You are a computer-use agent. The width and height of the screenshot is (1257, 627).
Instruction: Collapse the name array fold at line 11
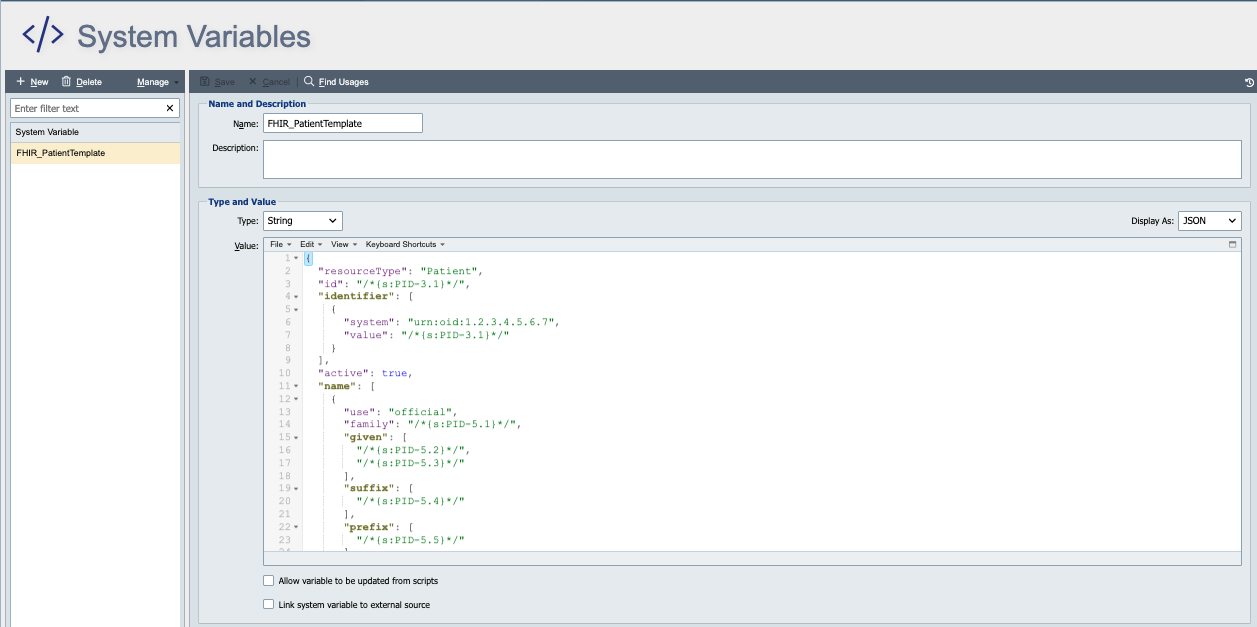coord(296,386)
